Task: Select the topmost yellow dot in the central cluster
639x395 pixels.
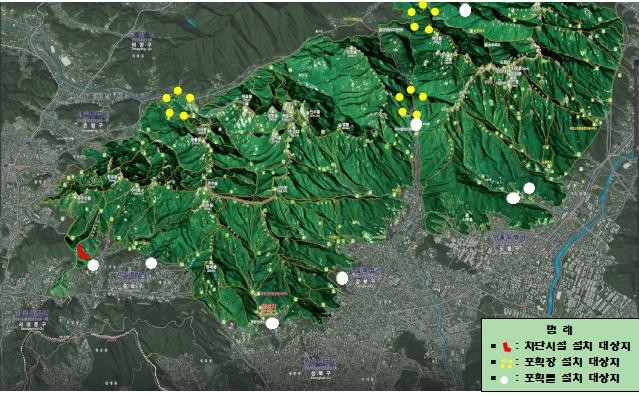Action: (411, 90)
